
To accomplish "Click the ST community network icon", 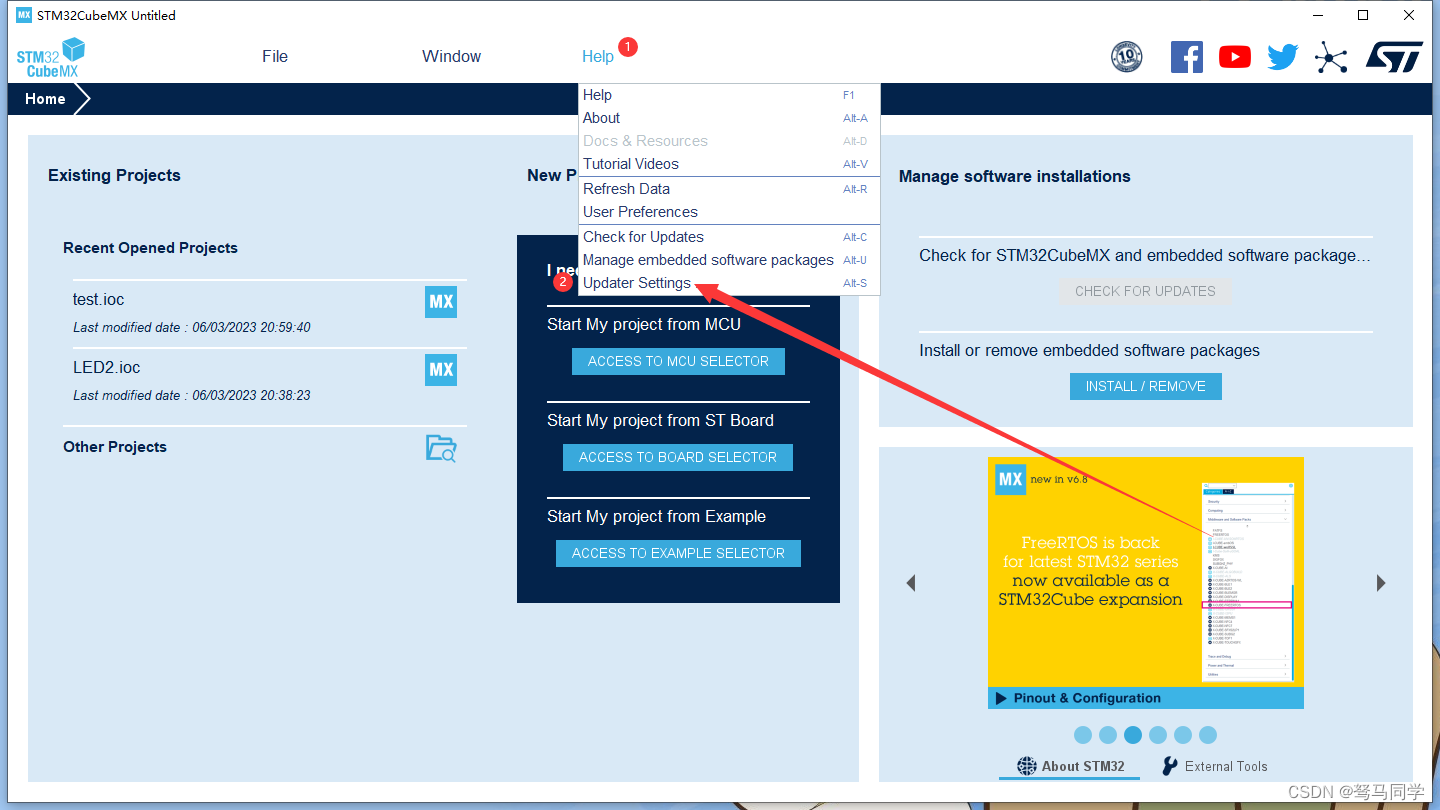I will 1331,57.
